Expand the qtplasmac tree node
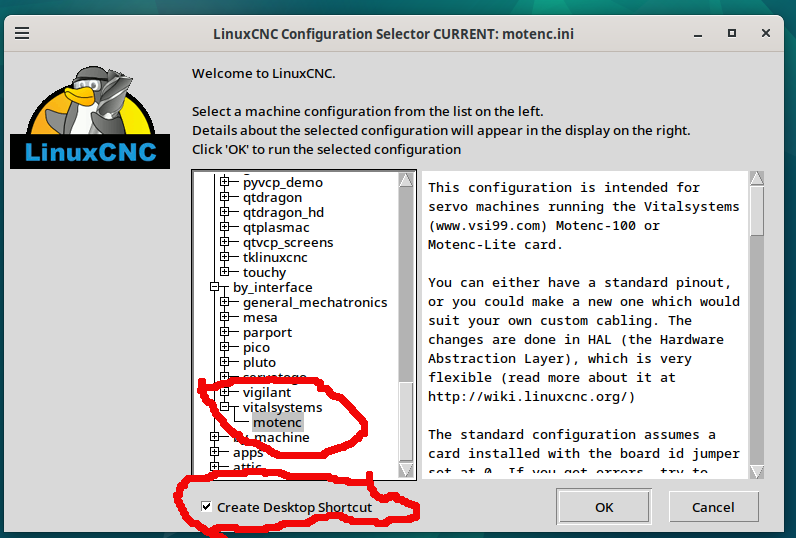The height and width of the screenshot is (538, 796). pos(225,226)
